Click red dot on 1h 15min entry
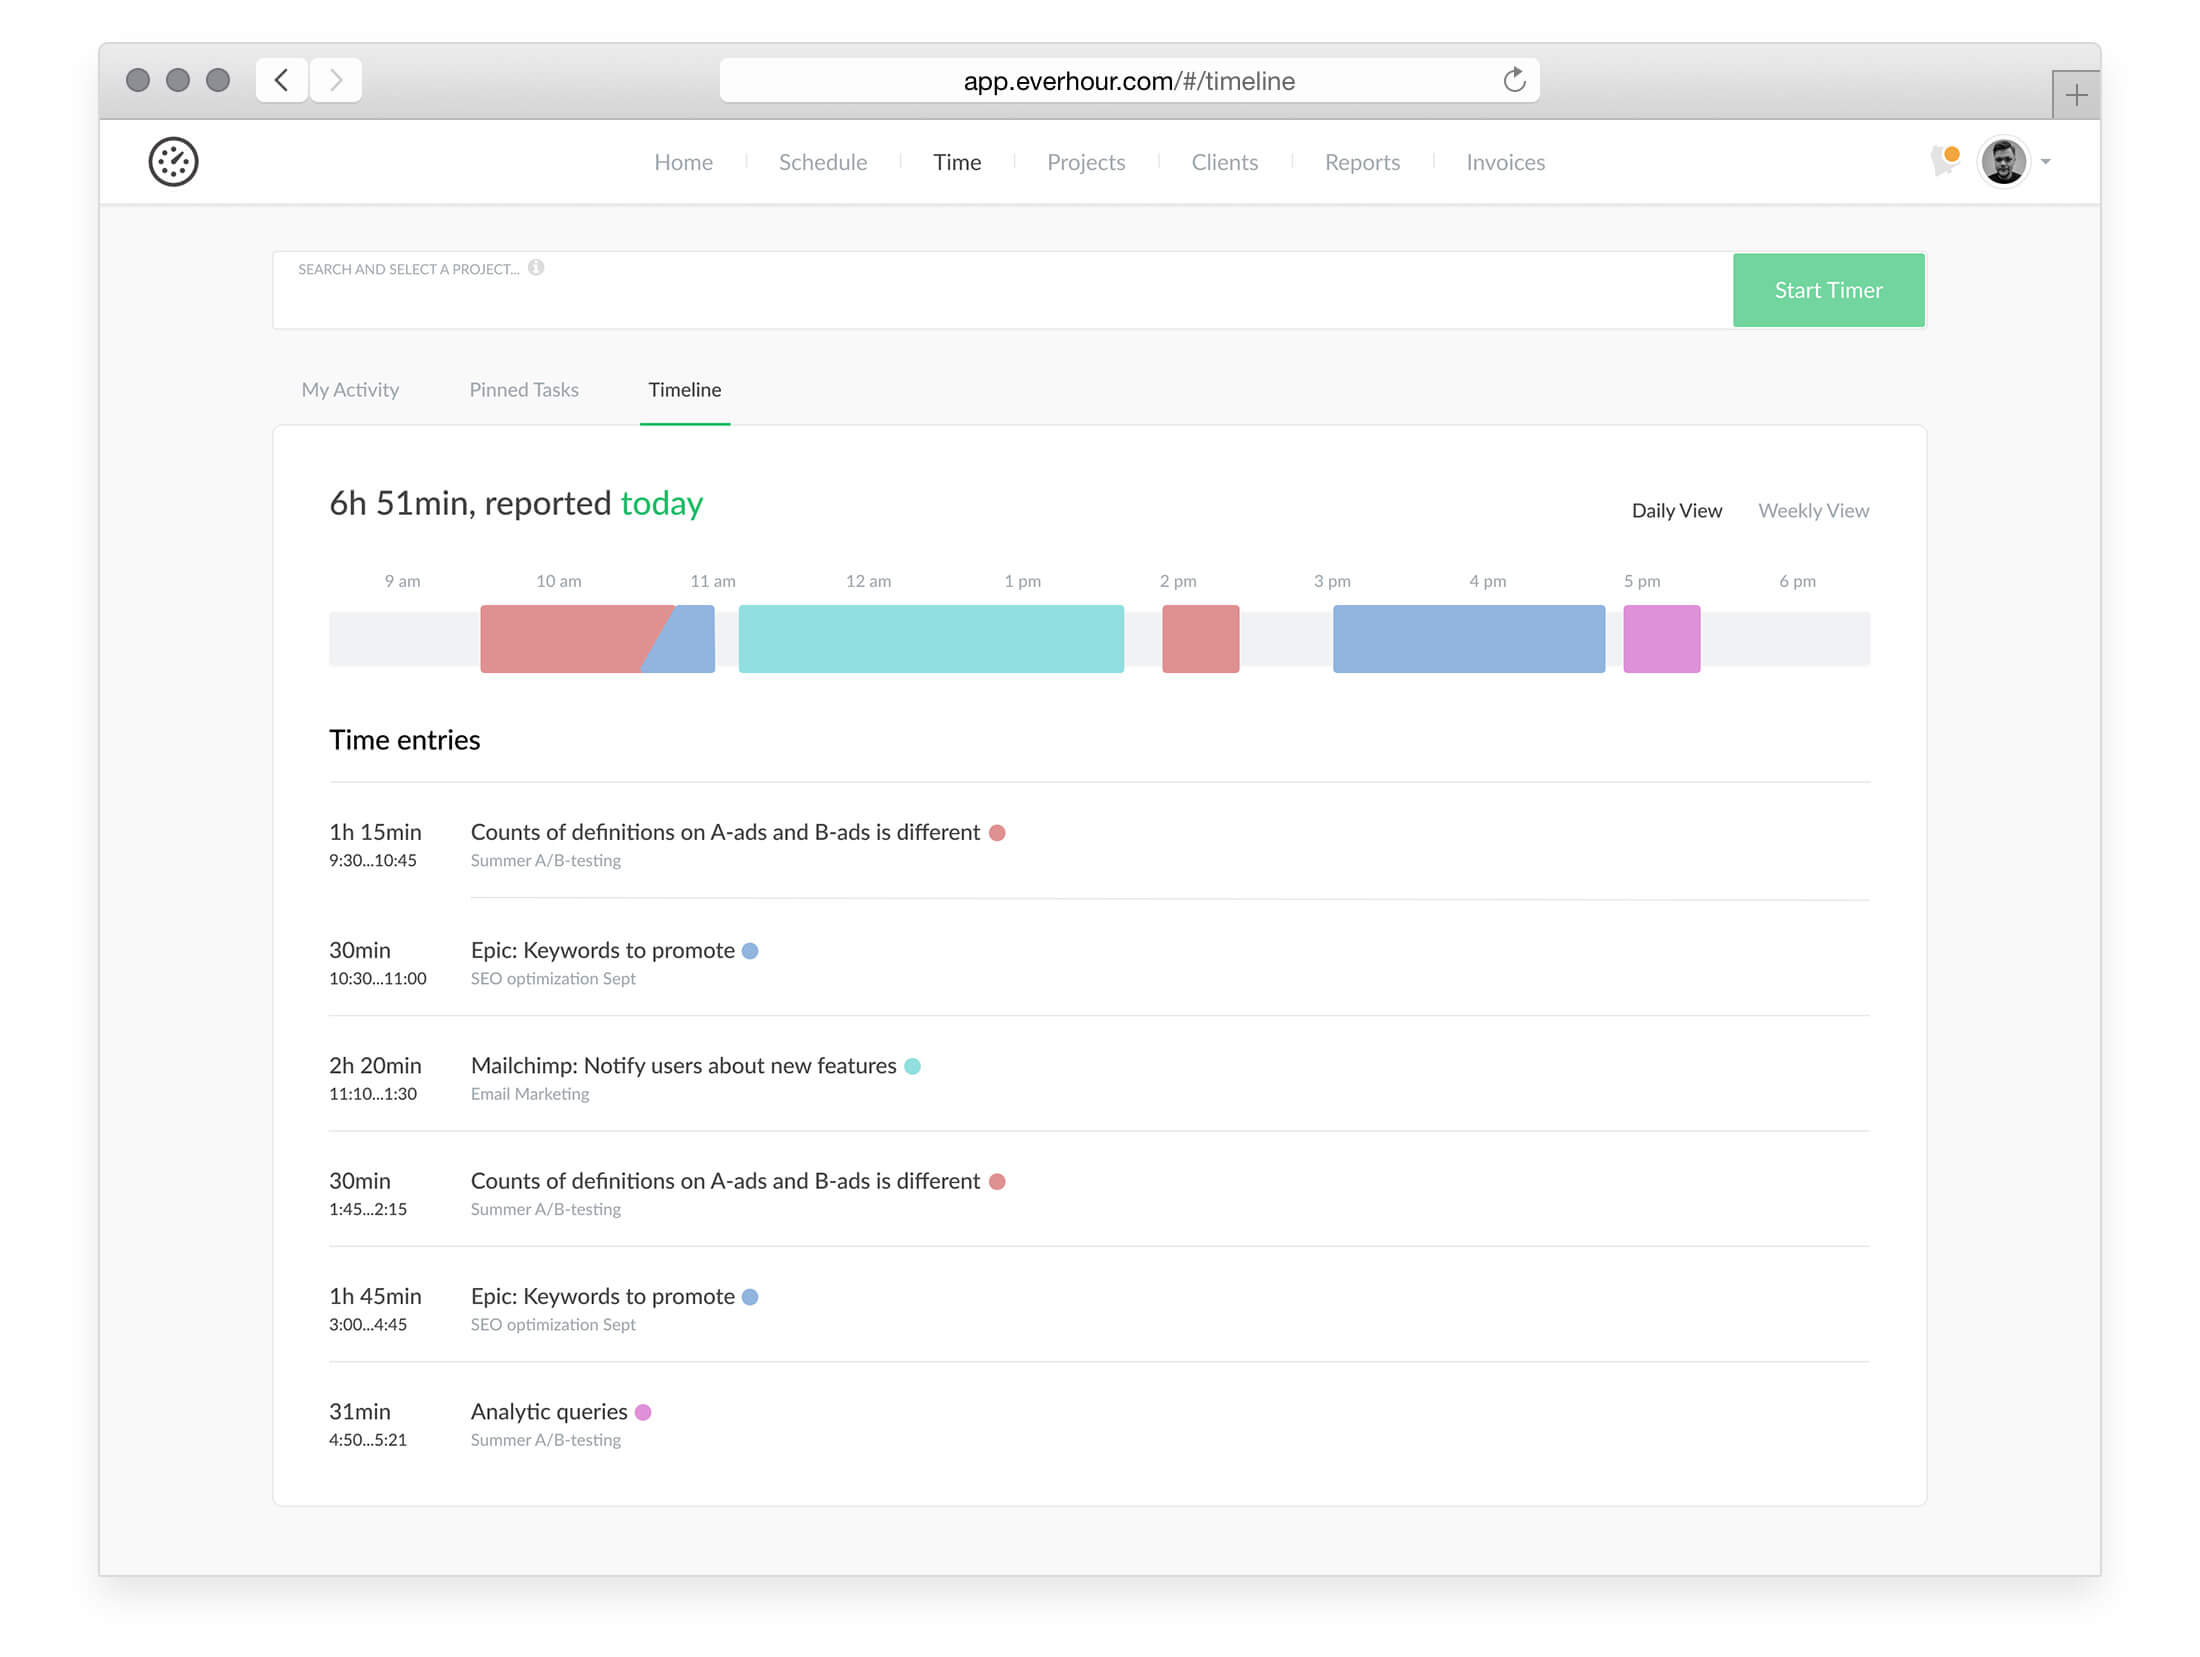 point(997,833)
